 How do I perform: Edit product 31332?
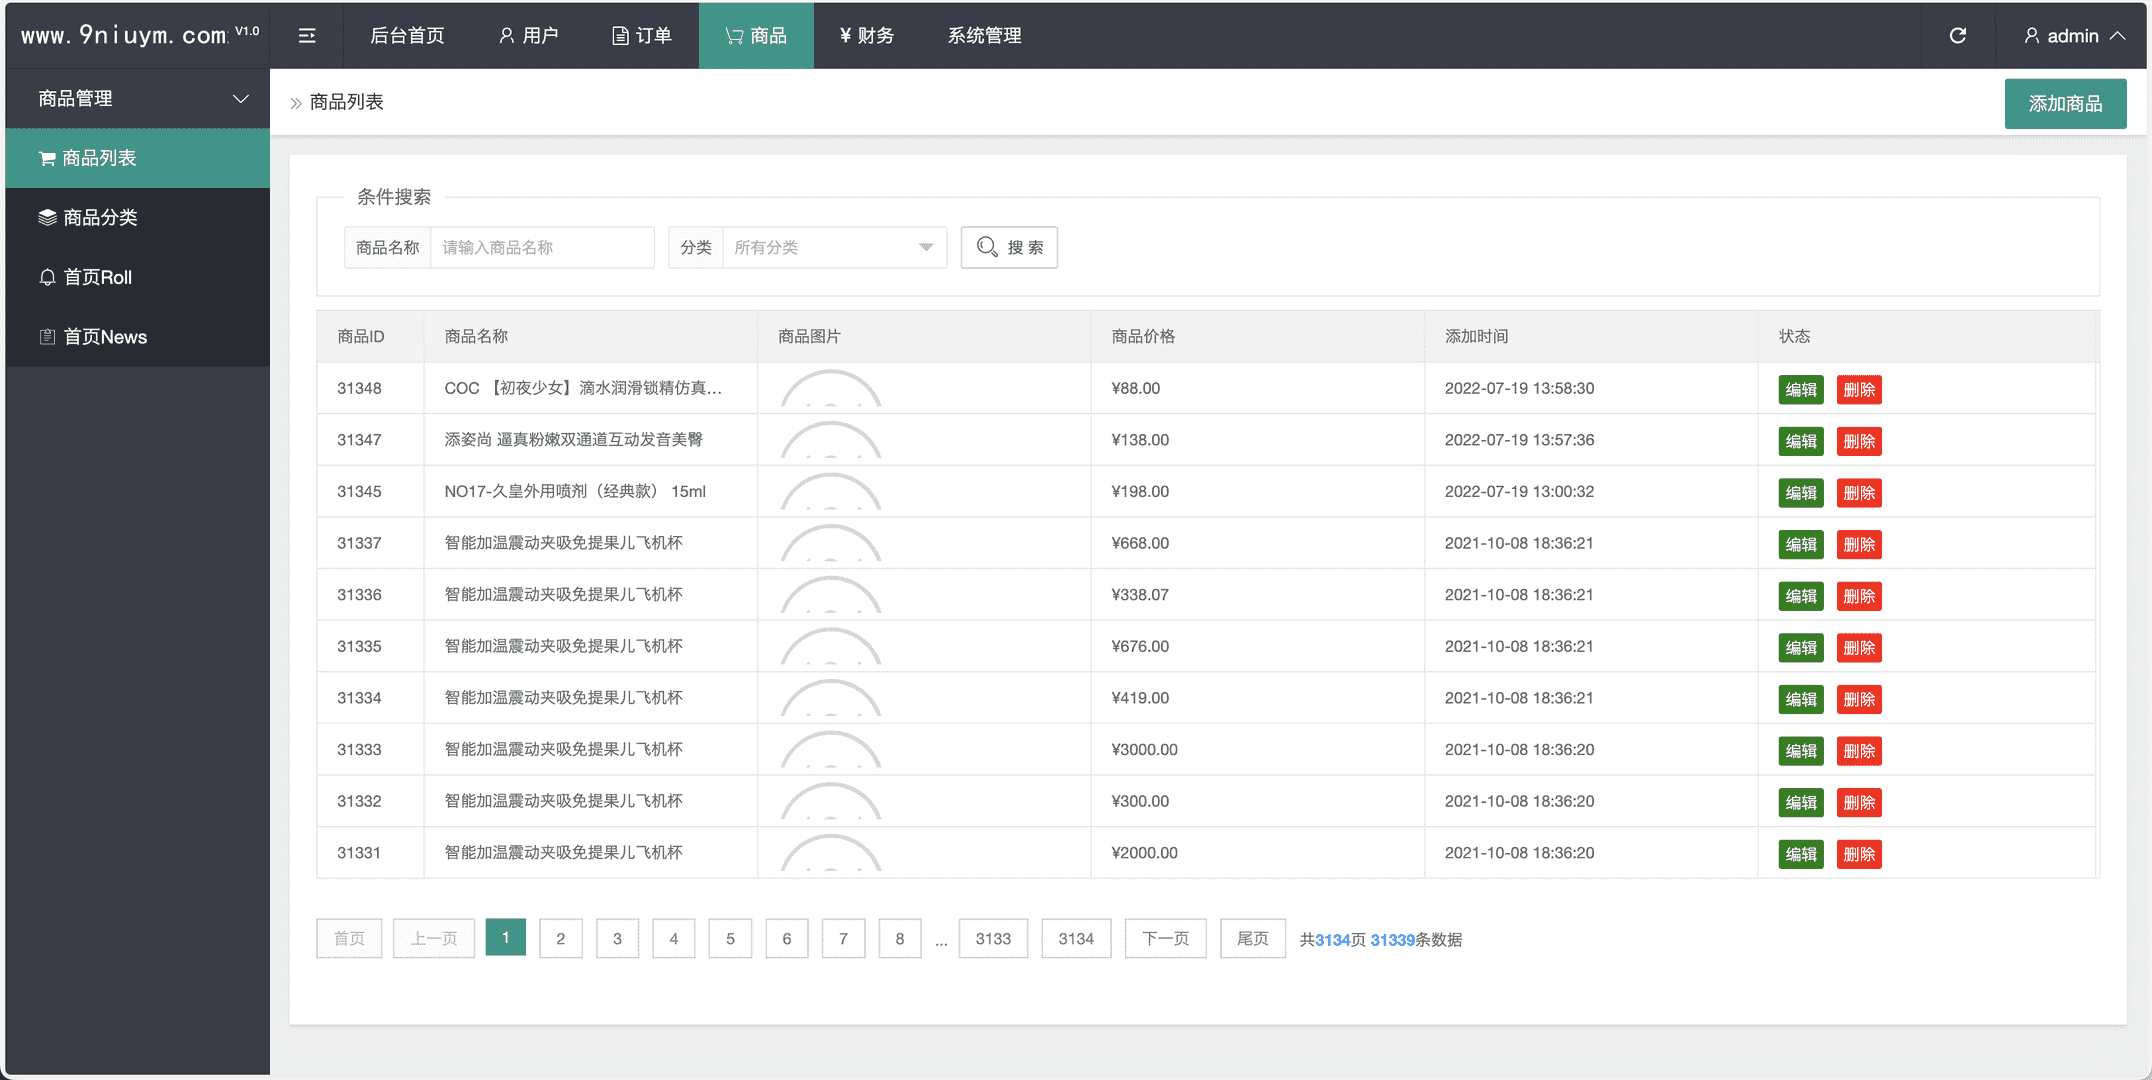tap(1801, 803)
